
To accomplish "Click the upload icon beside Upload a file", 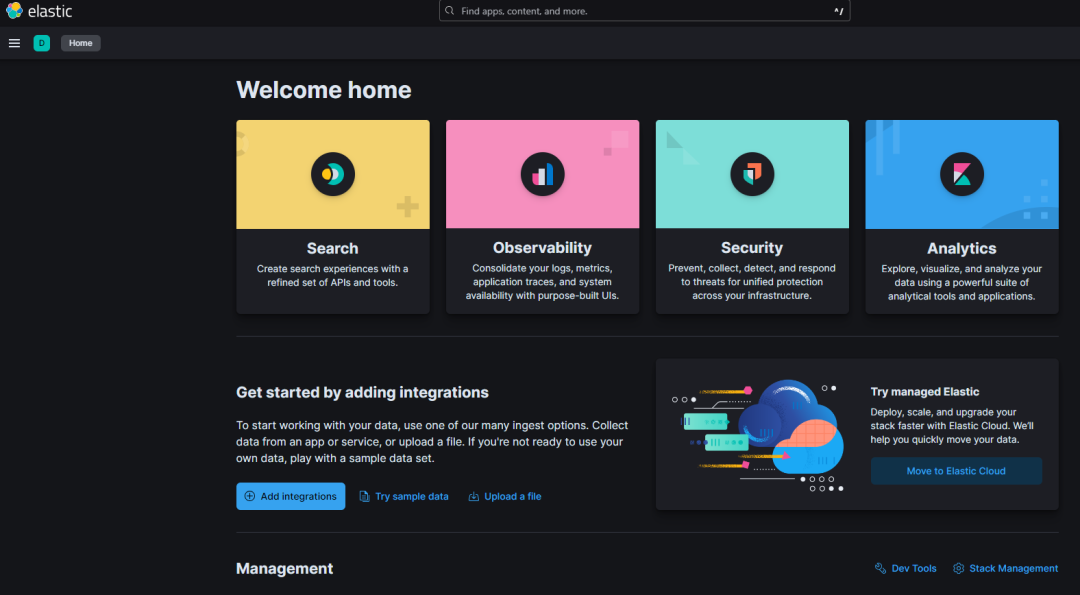I will [x=474, y=496].
